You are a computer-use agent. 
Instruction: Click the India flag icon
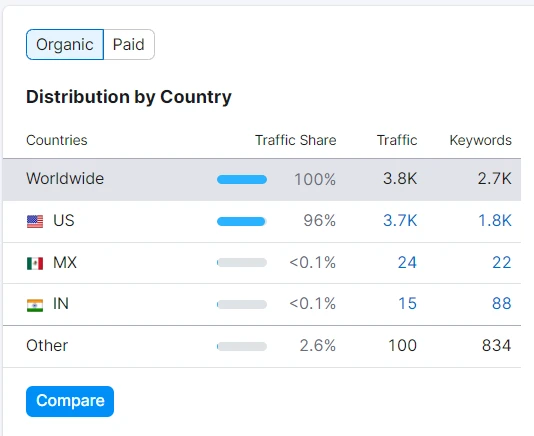click(35, 305)
